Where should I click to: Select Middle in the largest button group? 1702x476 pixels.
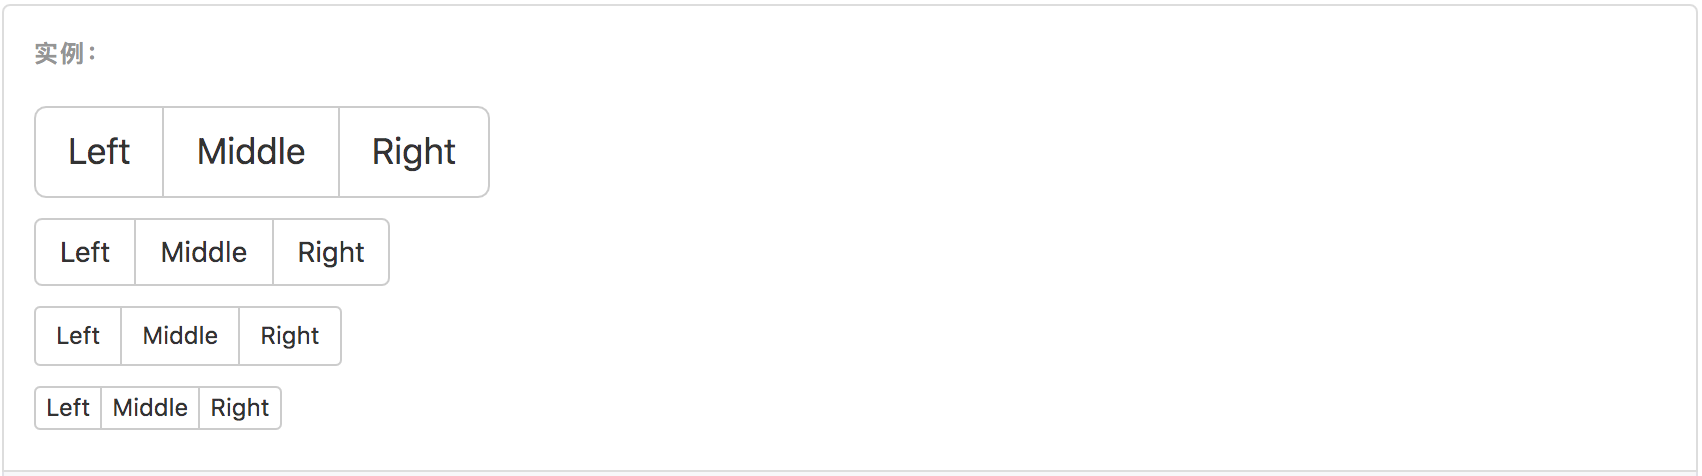251,152
